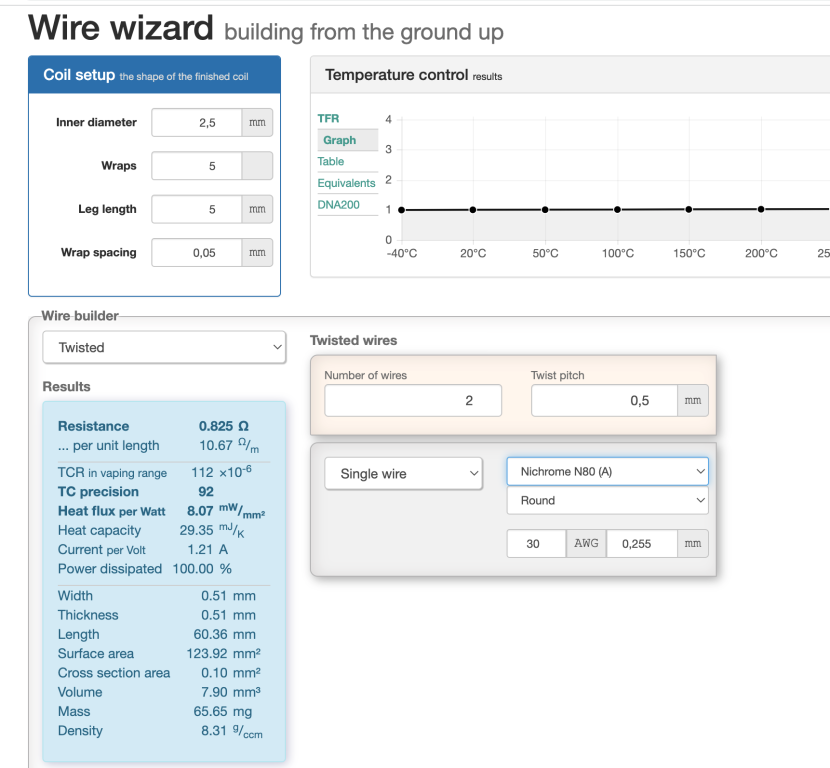This screenshot has height=768, width=830.
Task: Click the Resistance value 0.825 Ω
Action: coord(223,427)
